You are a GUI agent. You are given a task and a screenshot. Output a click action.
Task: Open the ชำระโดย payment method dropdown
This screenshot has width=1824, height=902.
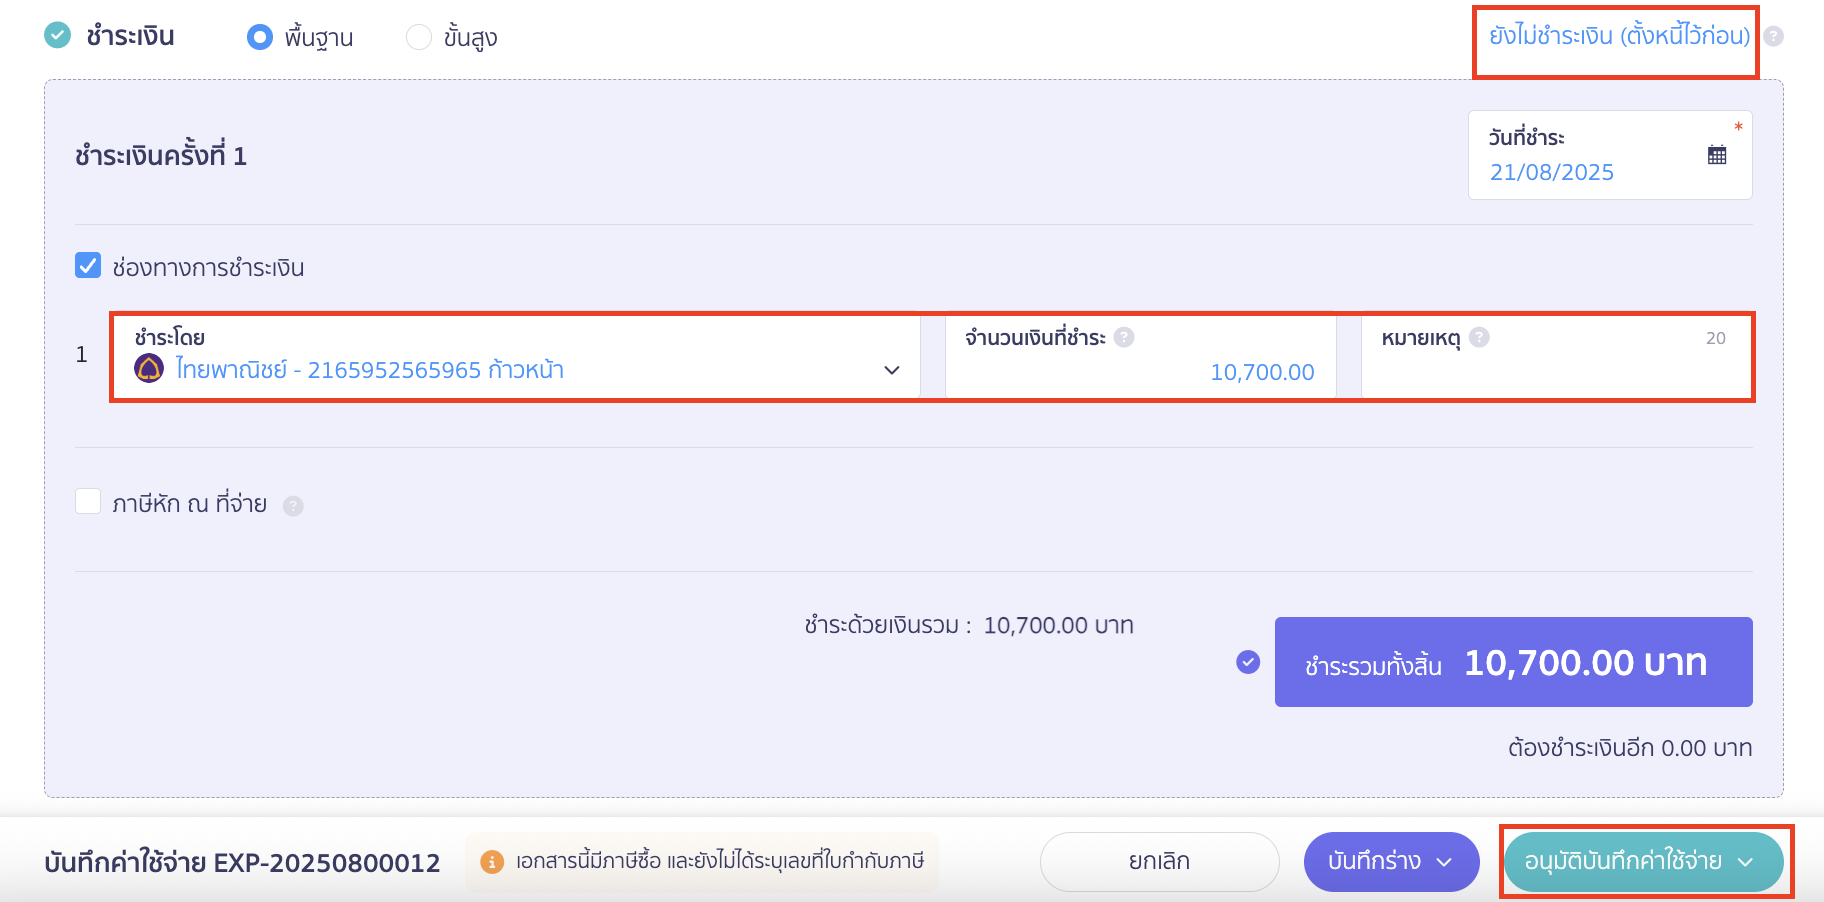pos(890,370)
